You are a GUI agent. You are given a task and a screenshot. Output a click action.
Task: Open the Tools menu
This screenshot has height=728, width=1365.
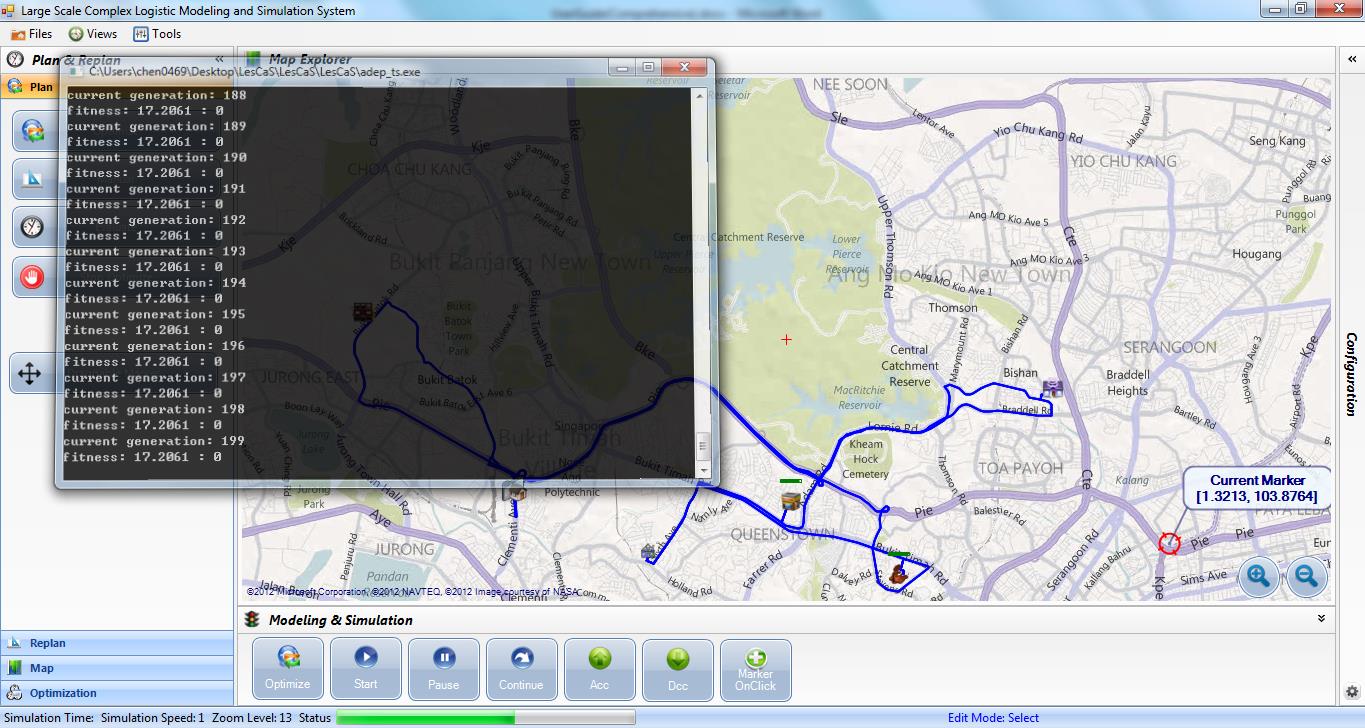[158, 34]
